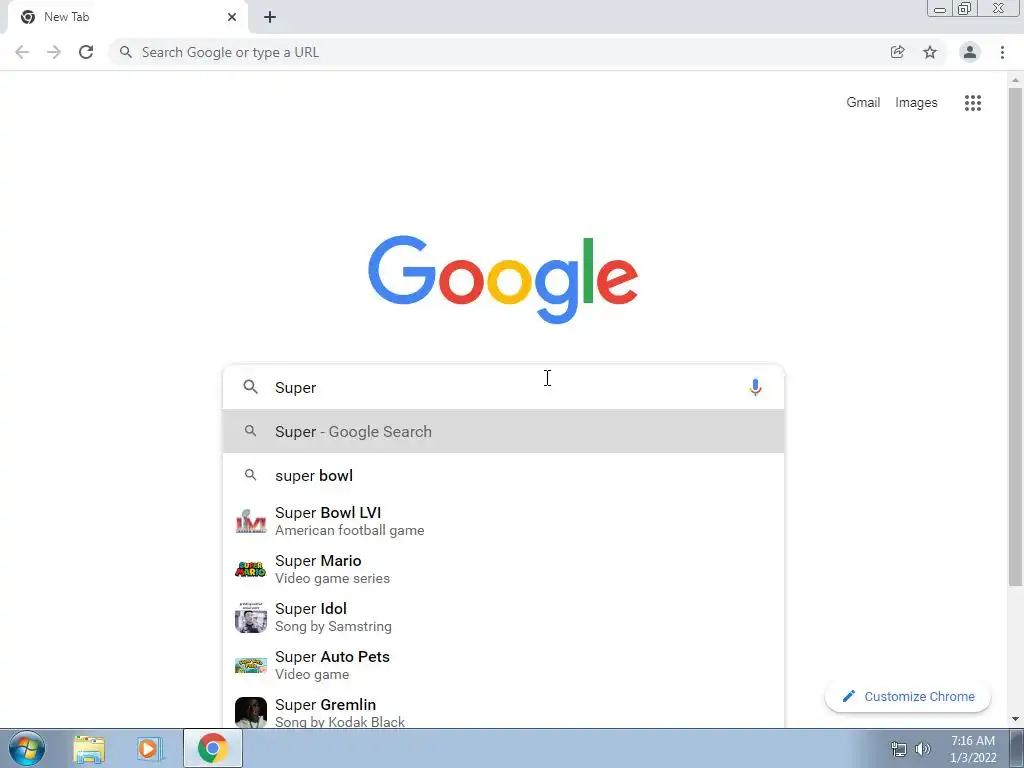
Task: Start voice search with the microphone icon
Action: 755,387
